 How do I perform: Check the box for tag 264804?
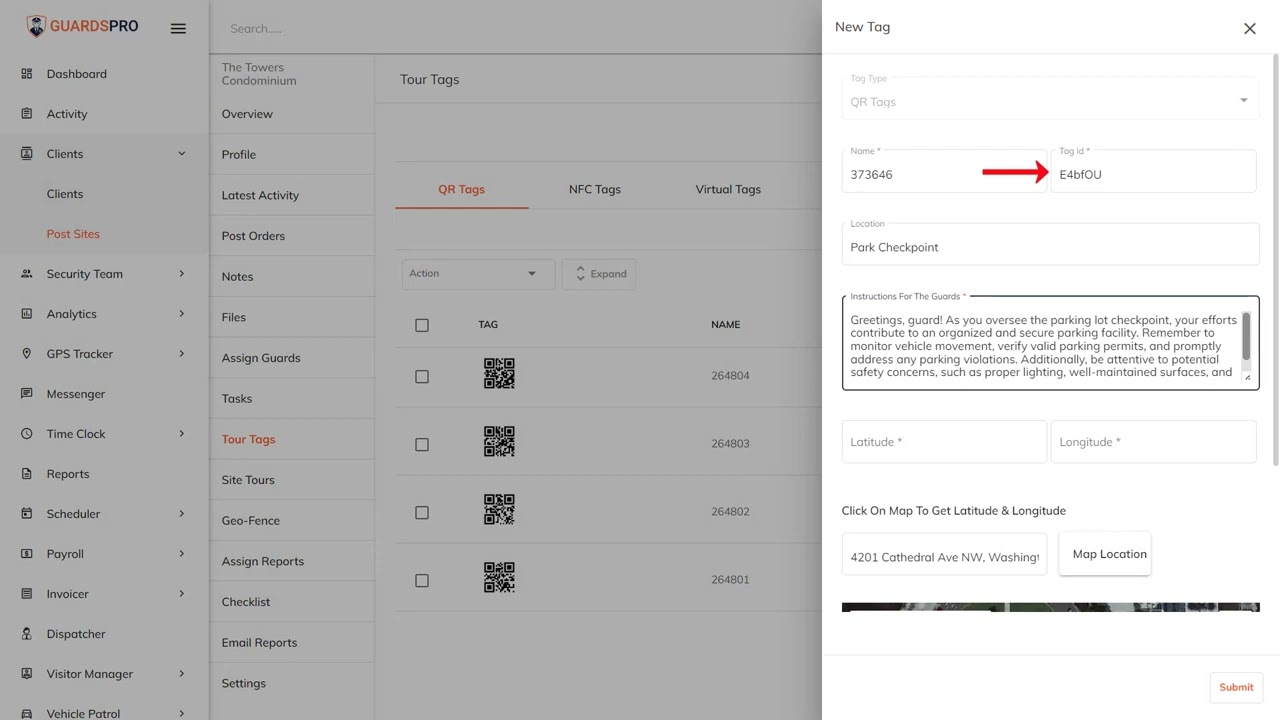pyautogui.click(x=422, y=377)
